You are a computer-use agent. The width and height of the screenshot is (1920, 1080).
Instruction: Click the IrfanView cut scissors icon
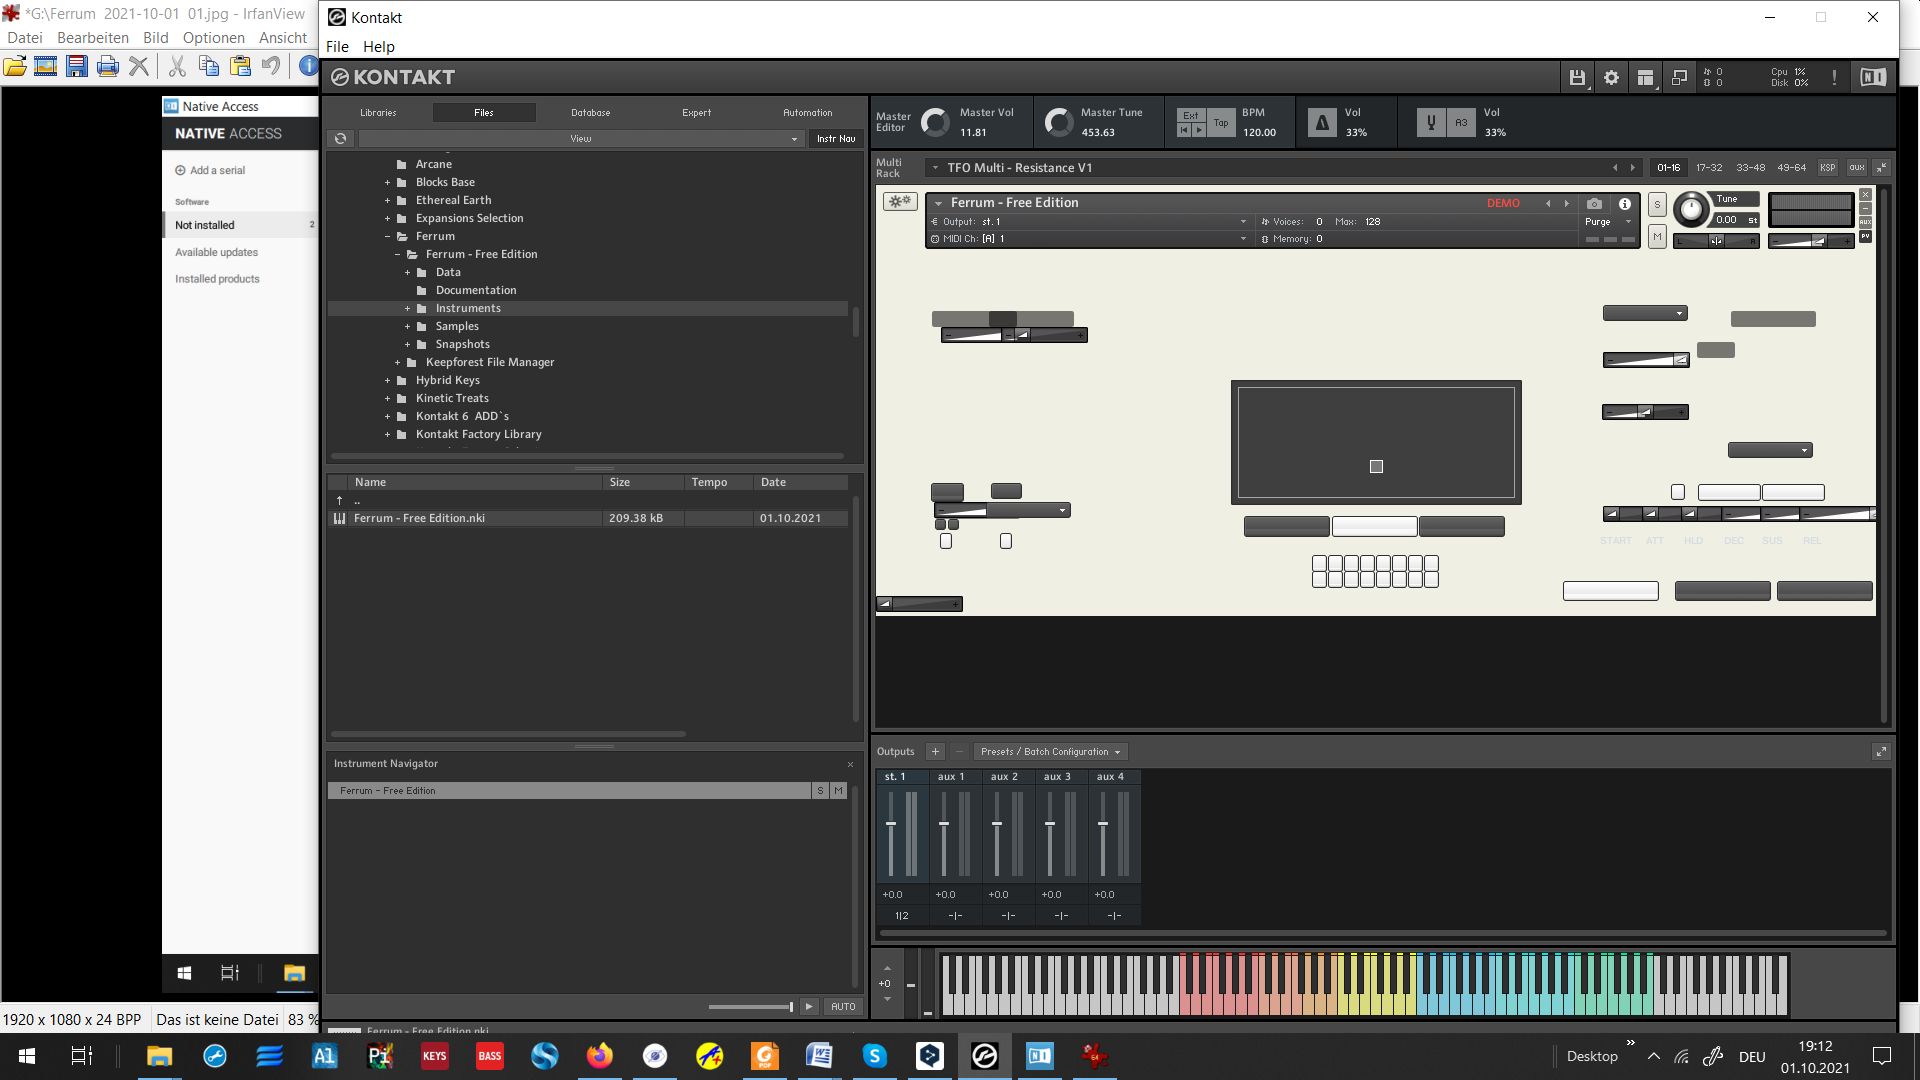177,66
